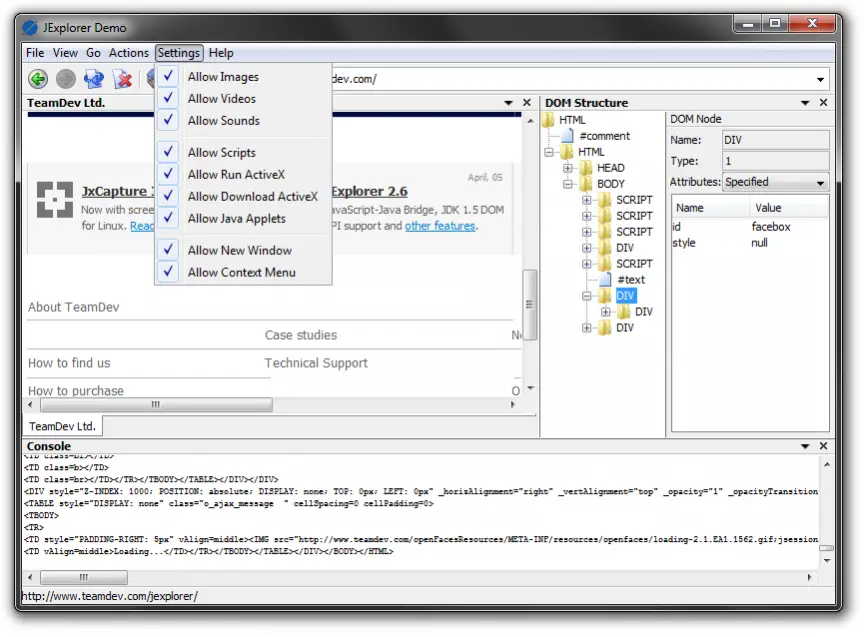Click the Console panel horizontal scrollbar

click(85, 577)
